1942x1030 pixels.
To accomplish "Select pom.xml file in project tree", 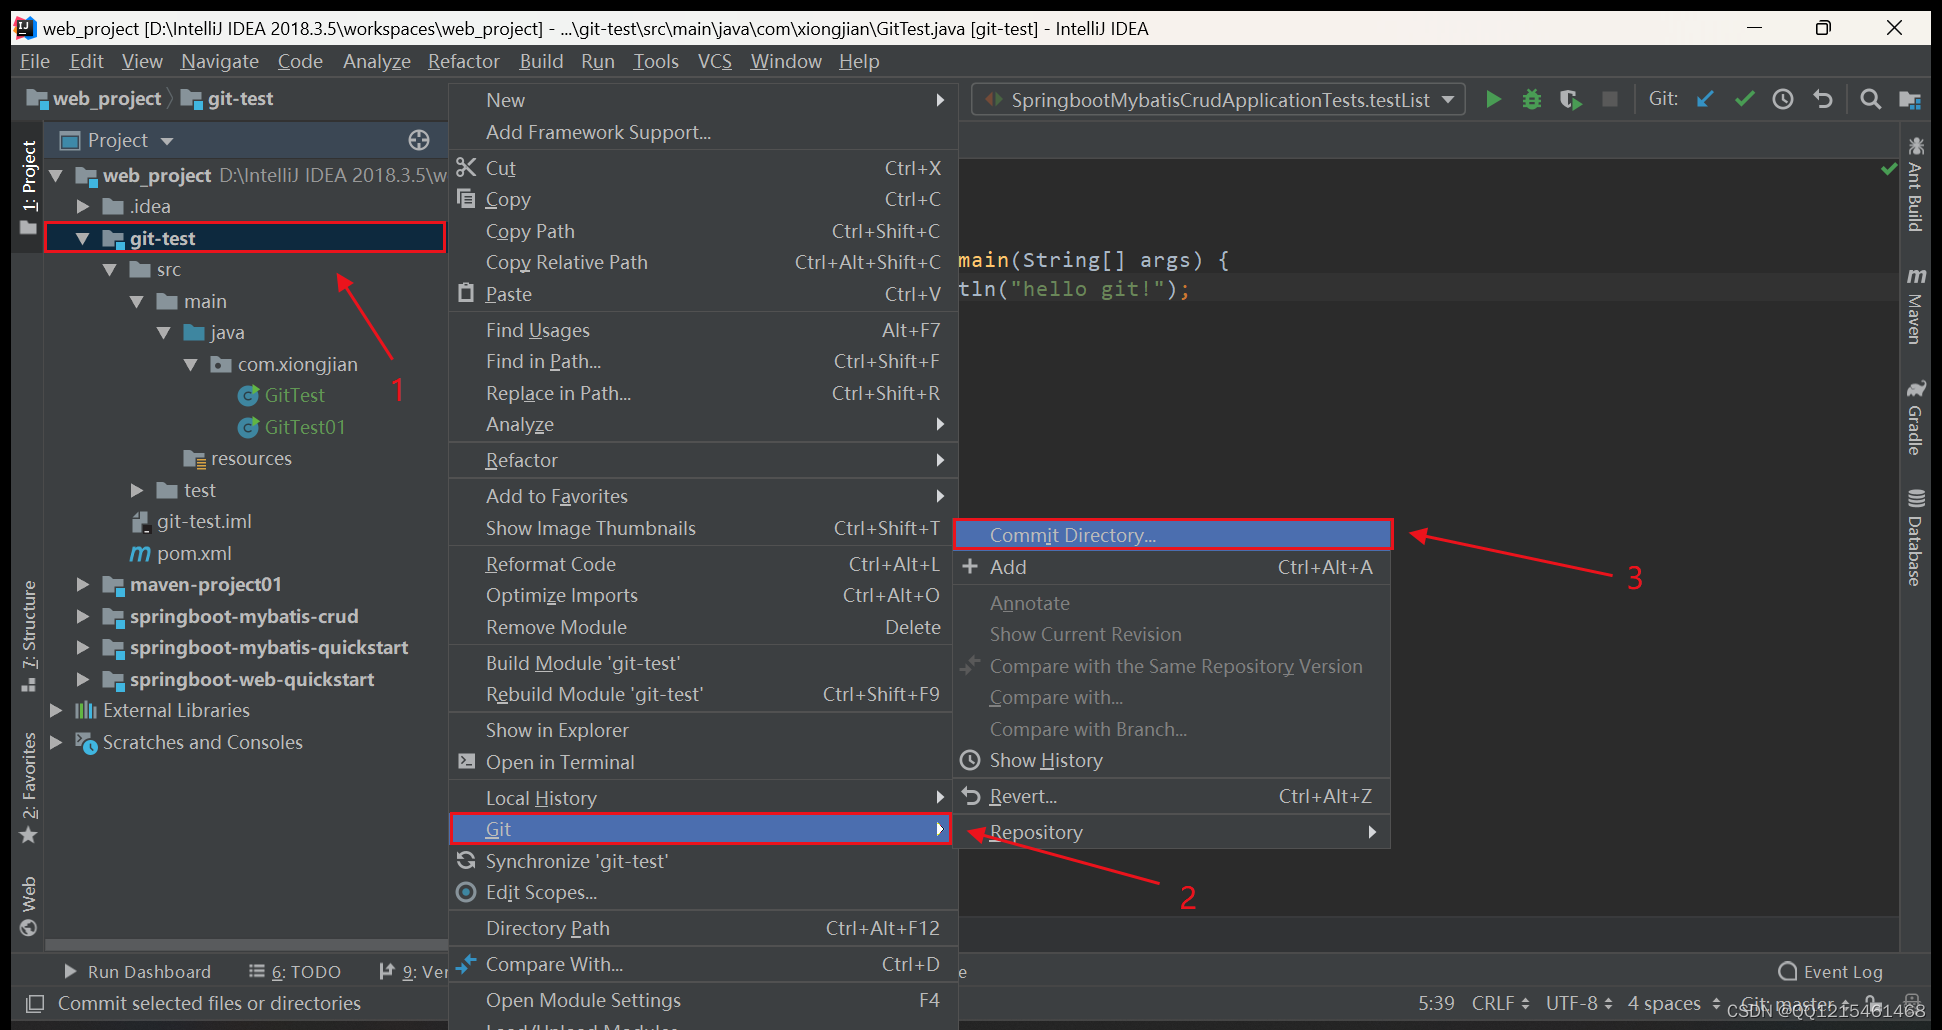I will coord(194,553).
